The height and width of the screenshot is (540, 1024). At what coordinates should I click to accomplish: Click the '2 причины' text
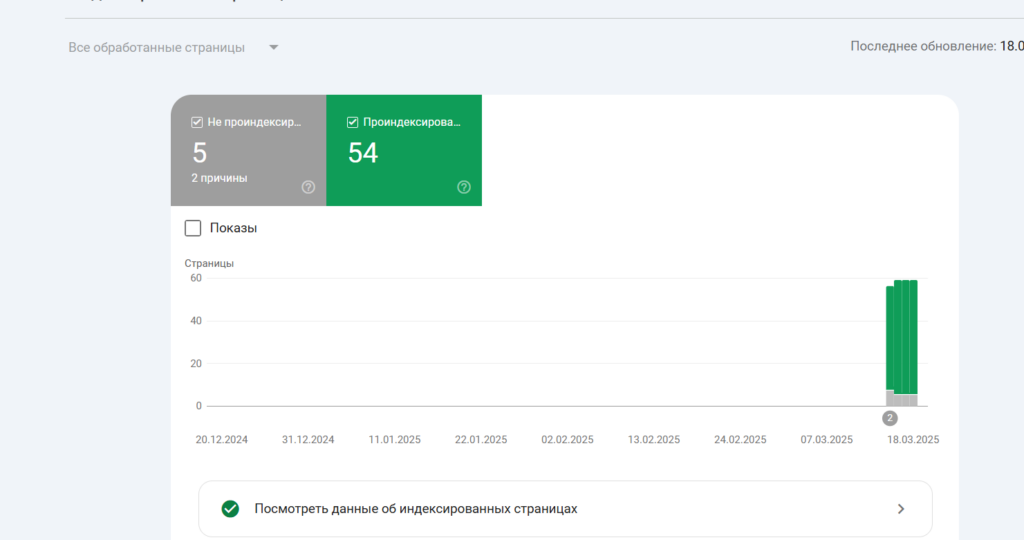click(219, 178)
